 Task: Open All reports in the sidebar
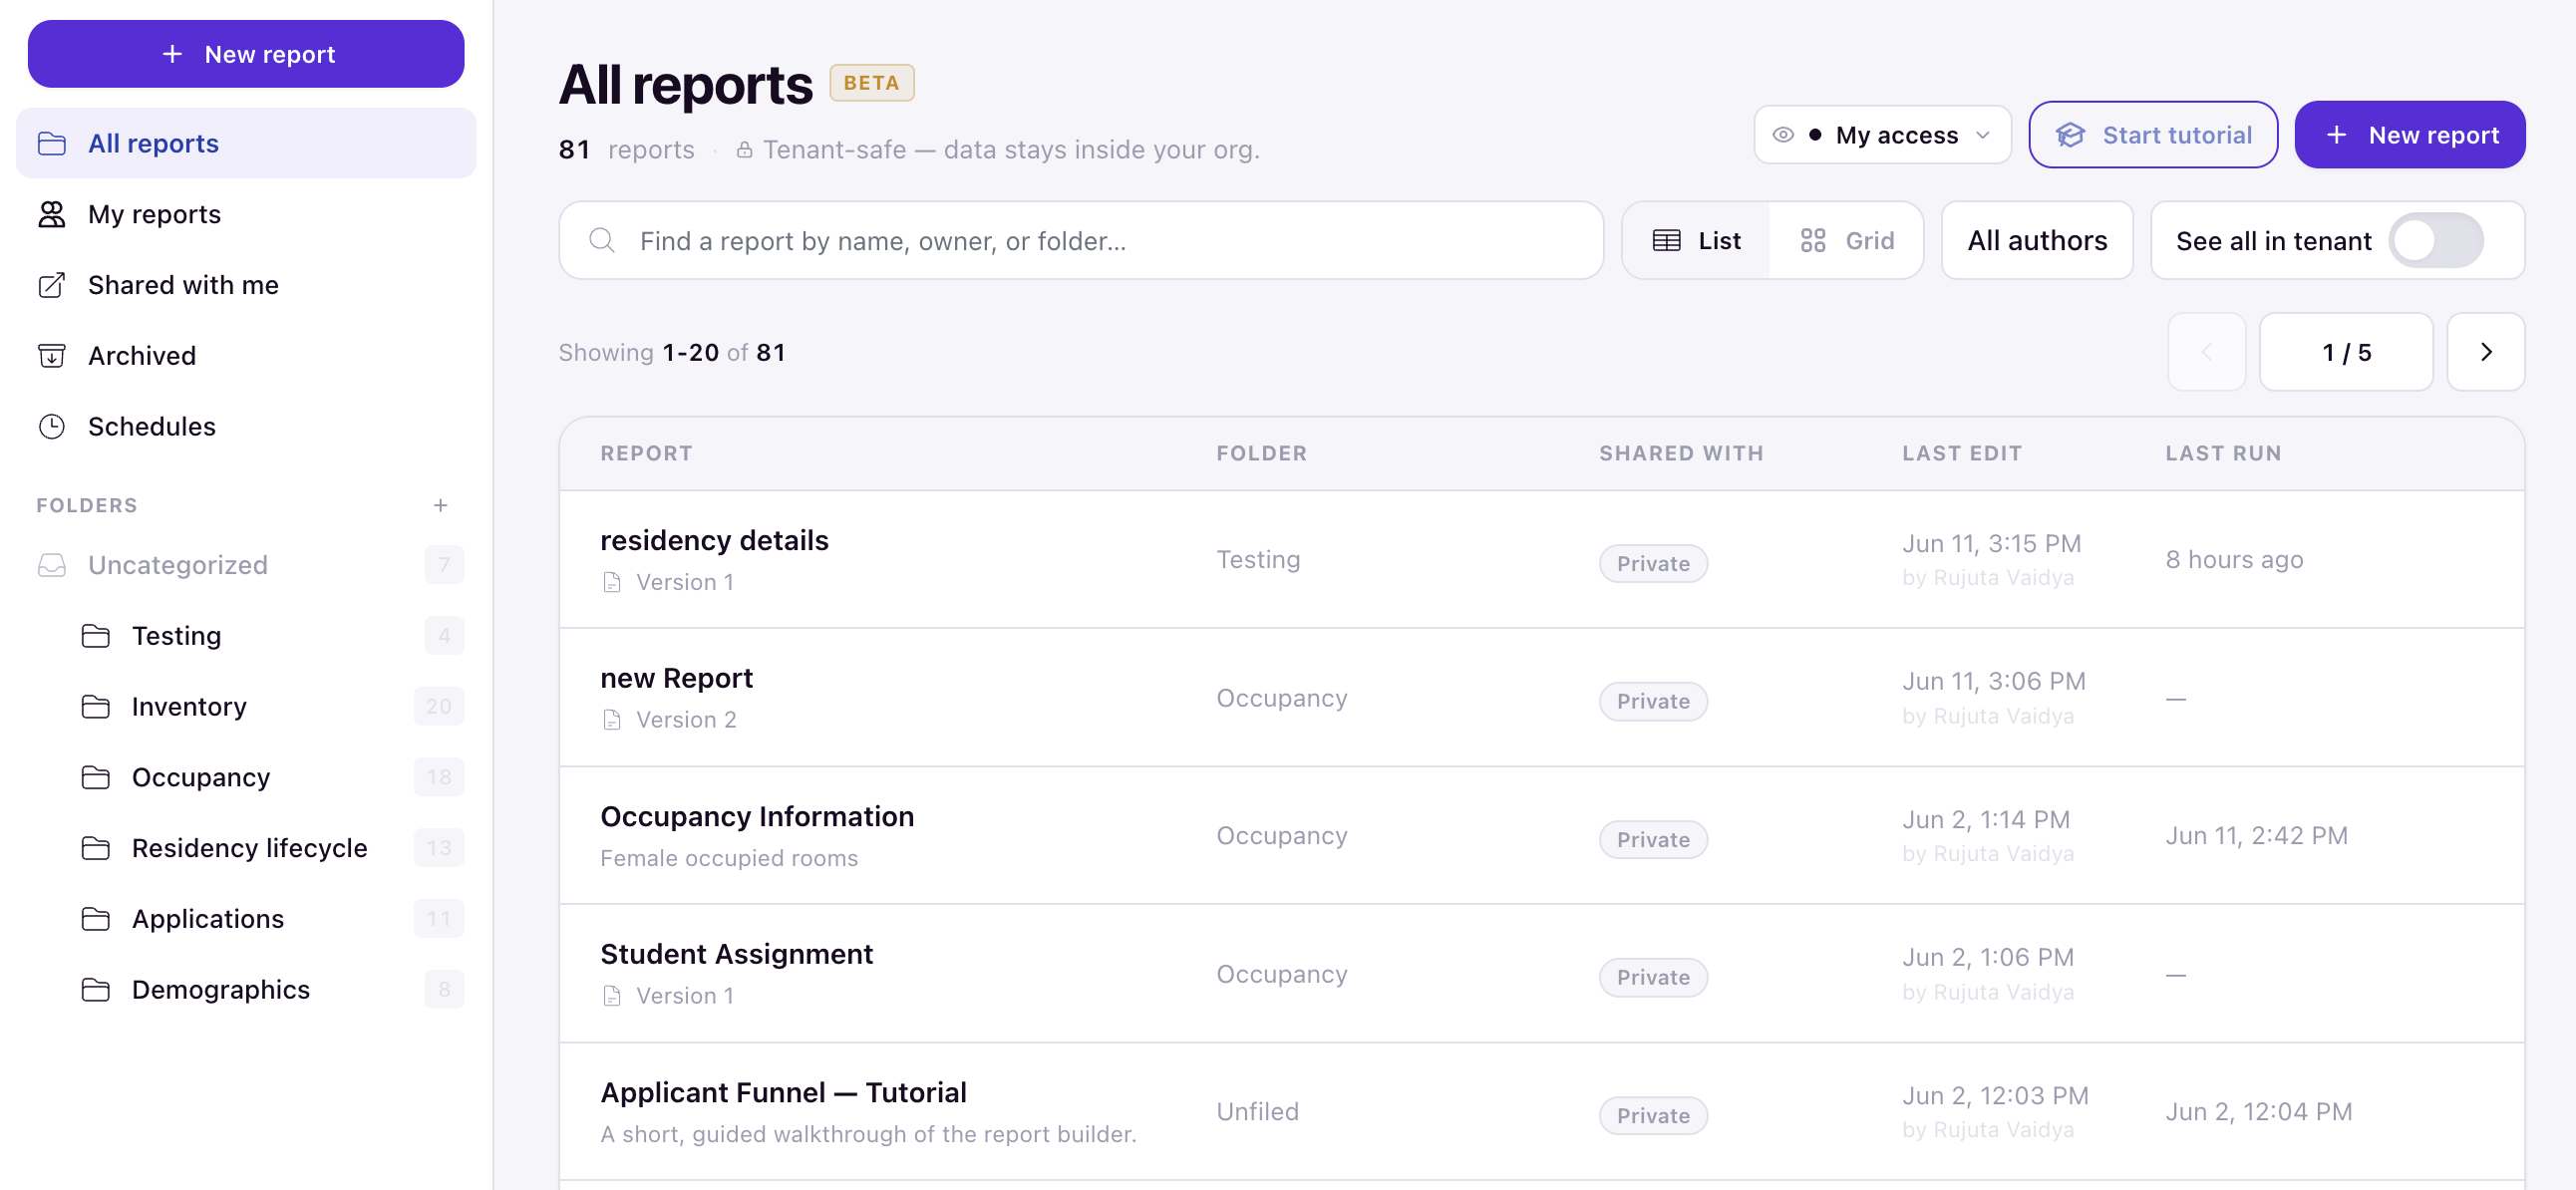click(x=246, y=143)
